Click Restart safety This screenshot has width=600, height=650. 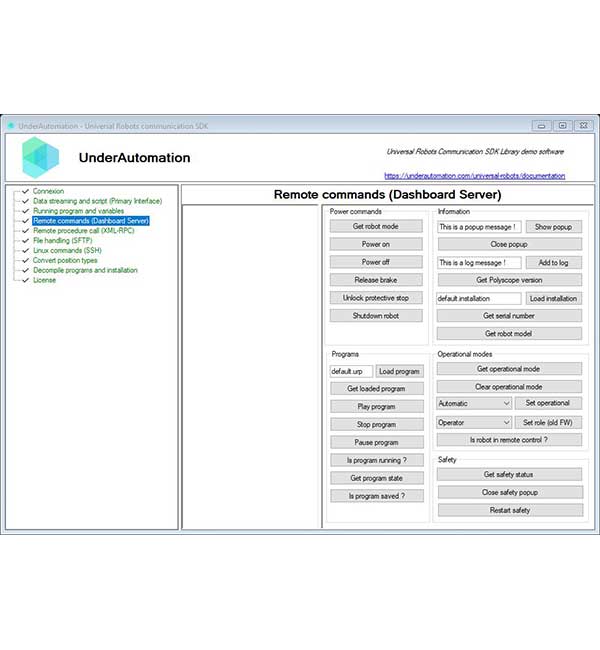tap(510, 510)
